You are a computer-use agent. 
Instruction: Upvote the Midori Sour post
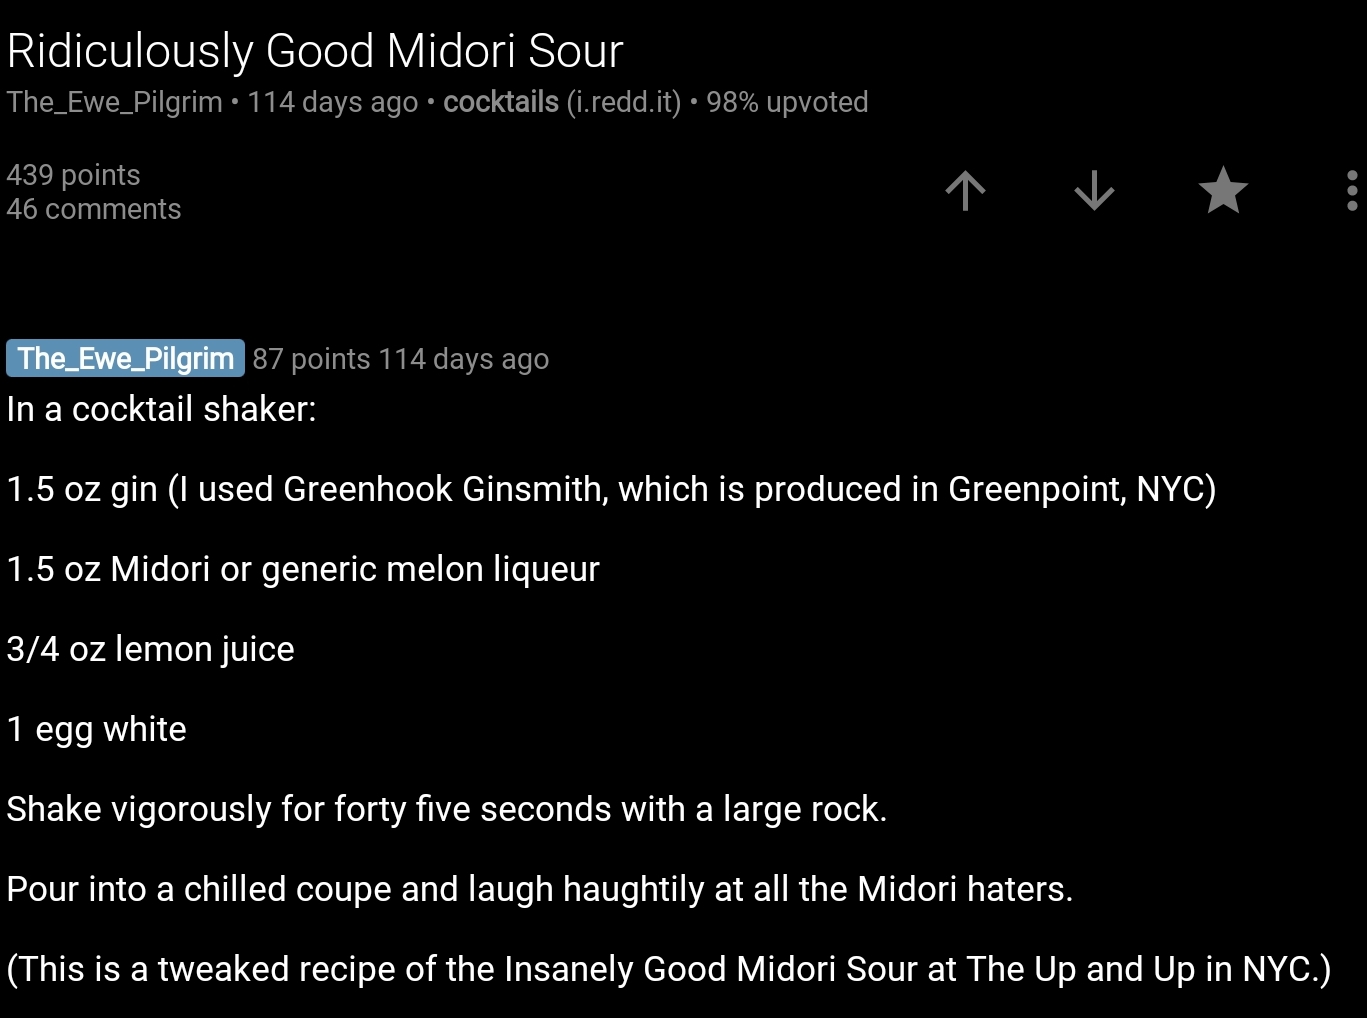pos(965,190)
